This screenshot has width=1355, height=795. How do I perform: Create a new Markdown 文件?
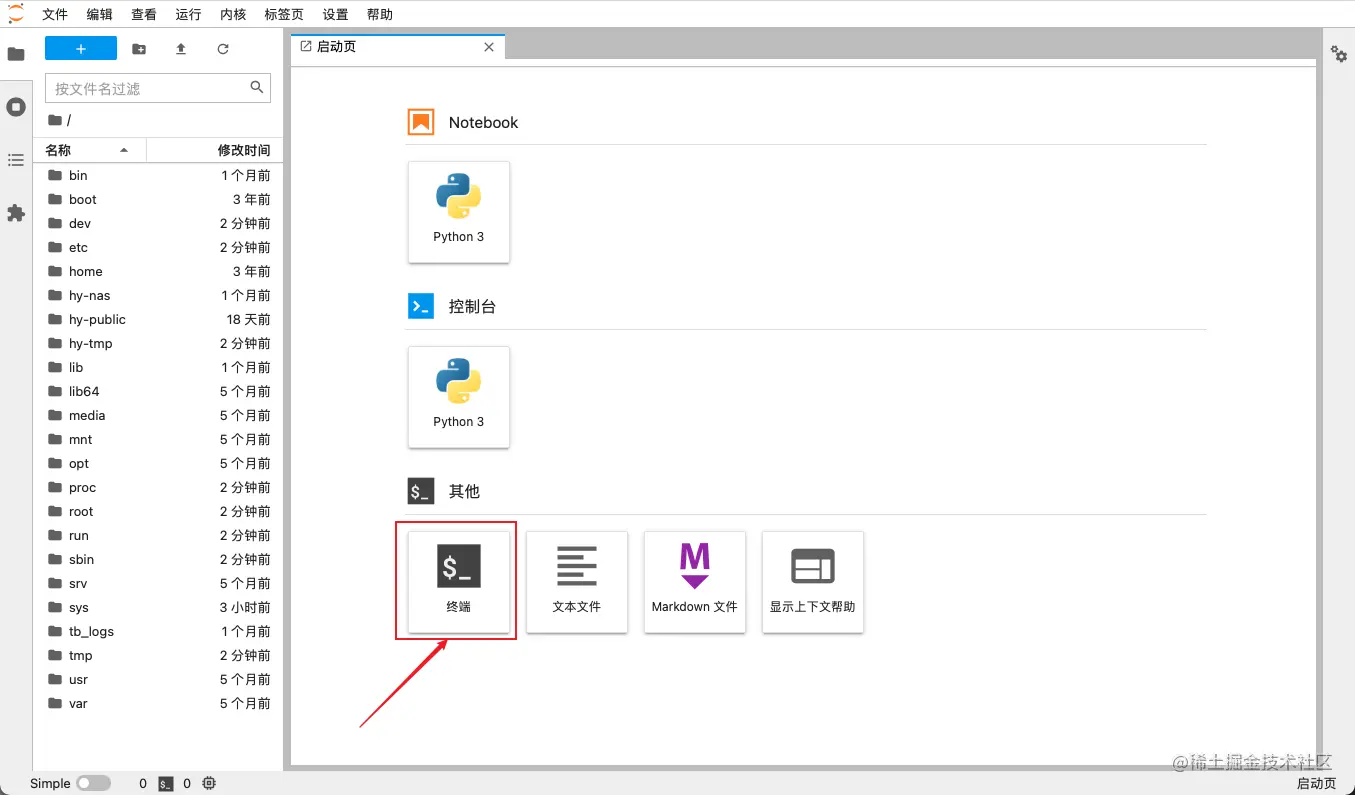coord(695,582)
